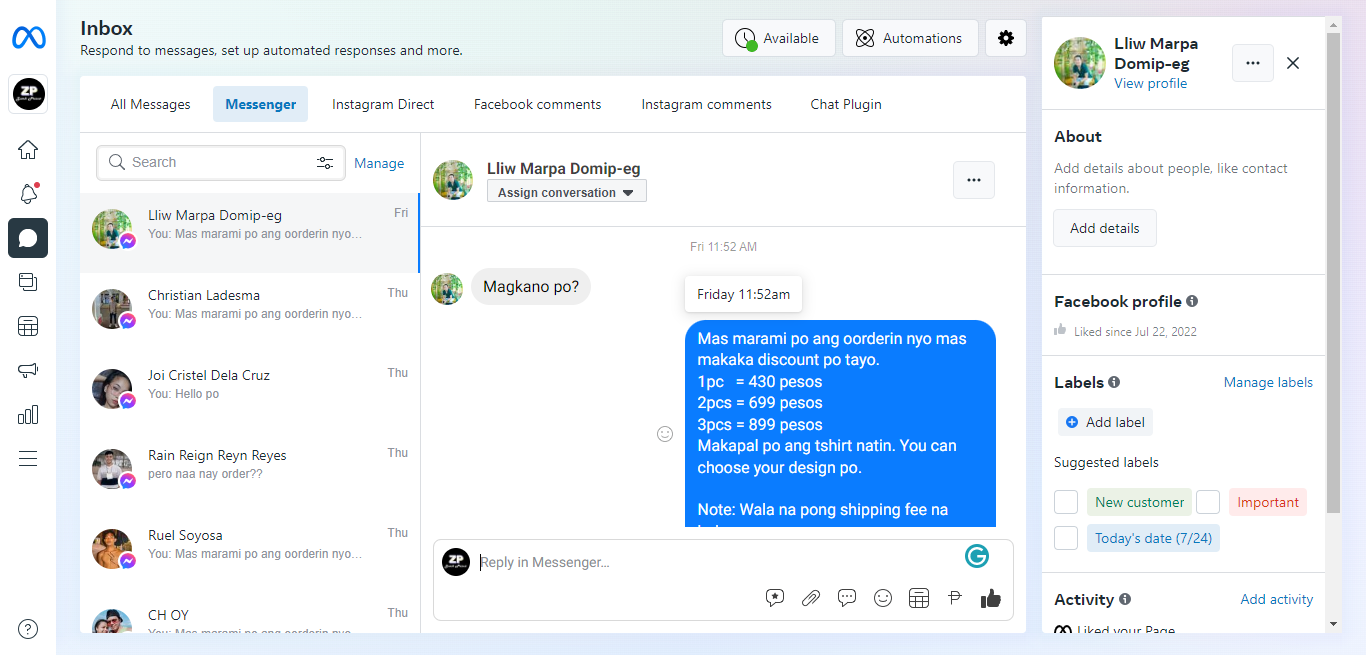The image size is (1366, 655).
Task: Open inbox settings gear icon
Action: pos(1006,38)
